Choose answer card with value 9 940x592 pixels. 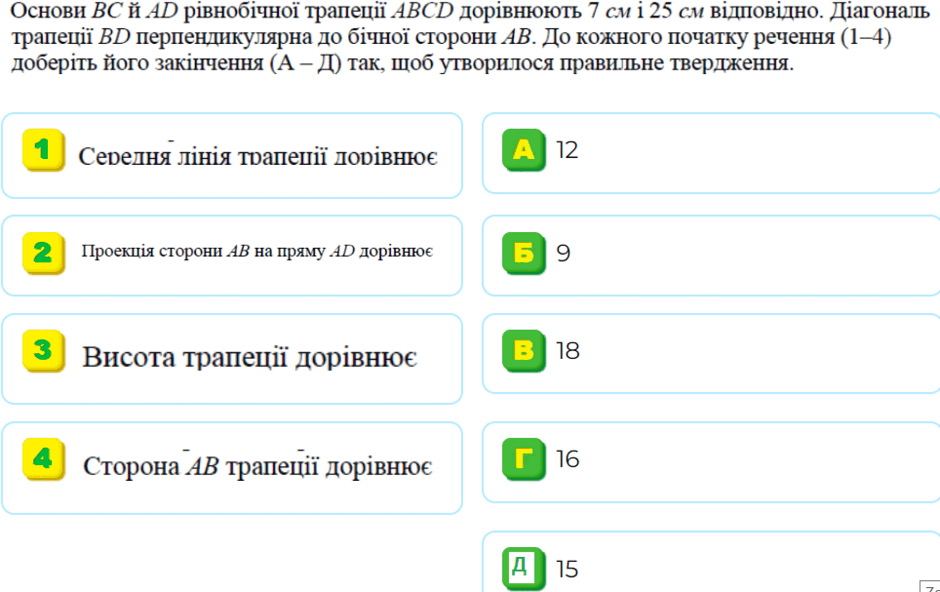(x=711, y=255)
